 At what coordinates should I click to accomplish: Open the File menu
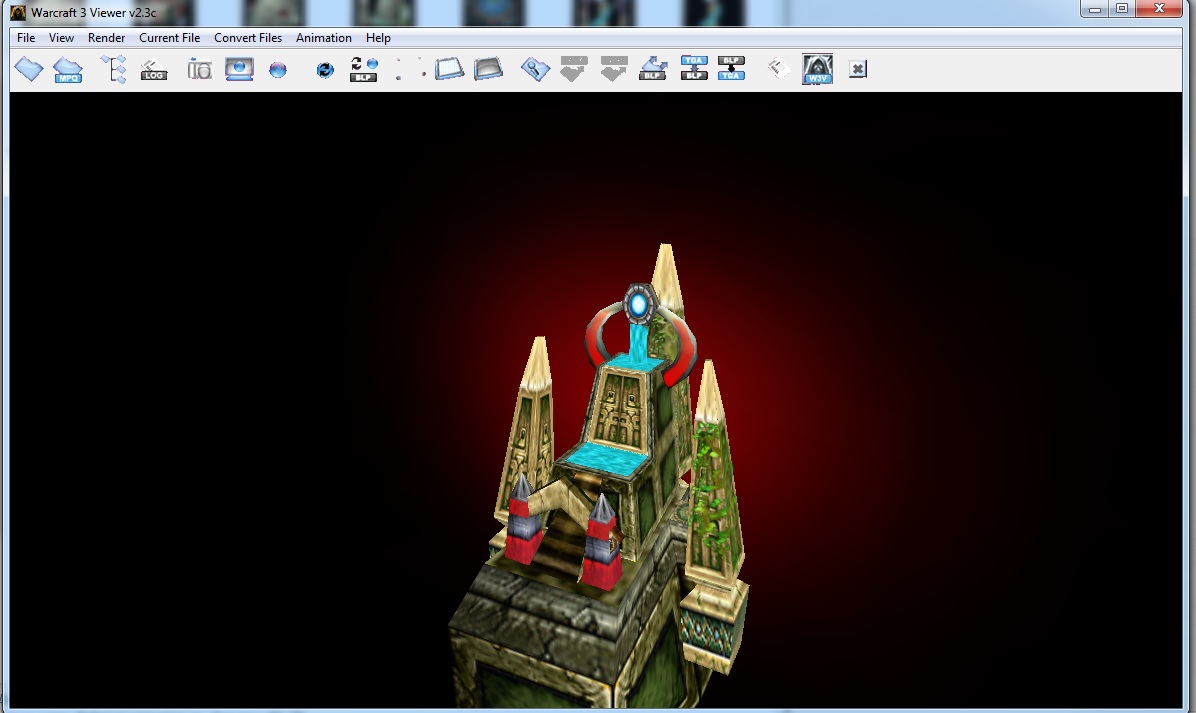[26, 37]
